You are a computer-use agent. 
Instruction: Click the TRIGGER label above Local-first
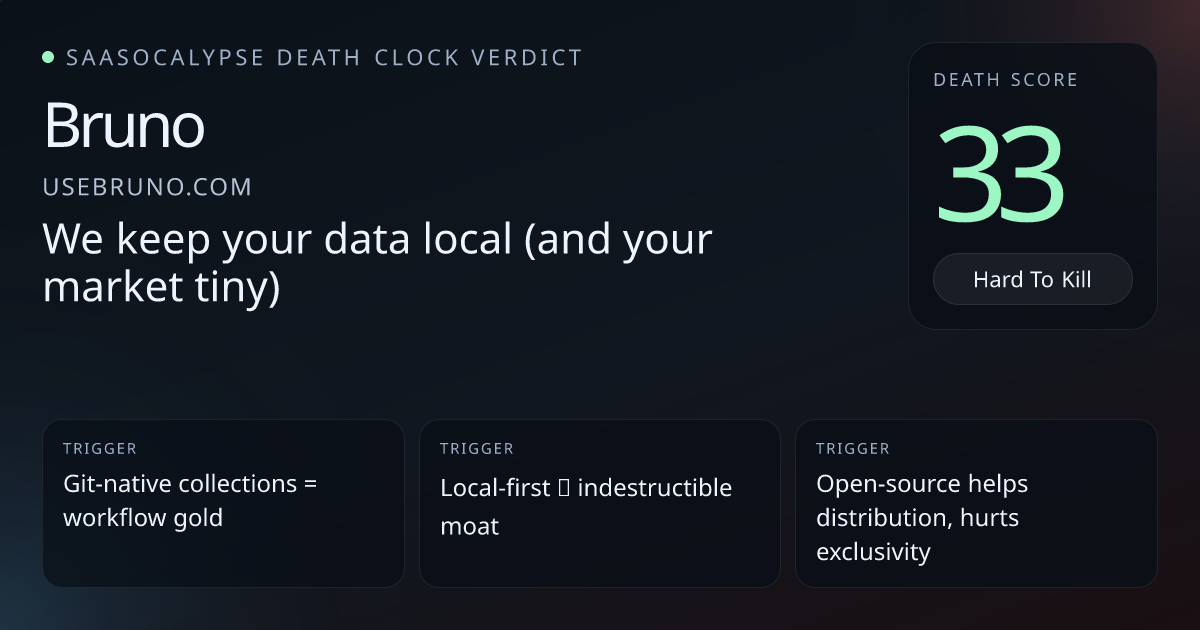click(x=477, y=449)
